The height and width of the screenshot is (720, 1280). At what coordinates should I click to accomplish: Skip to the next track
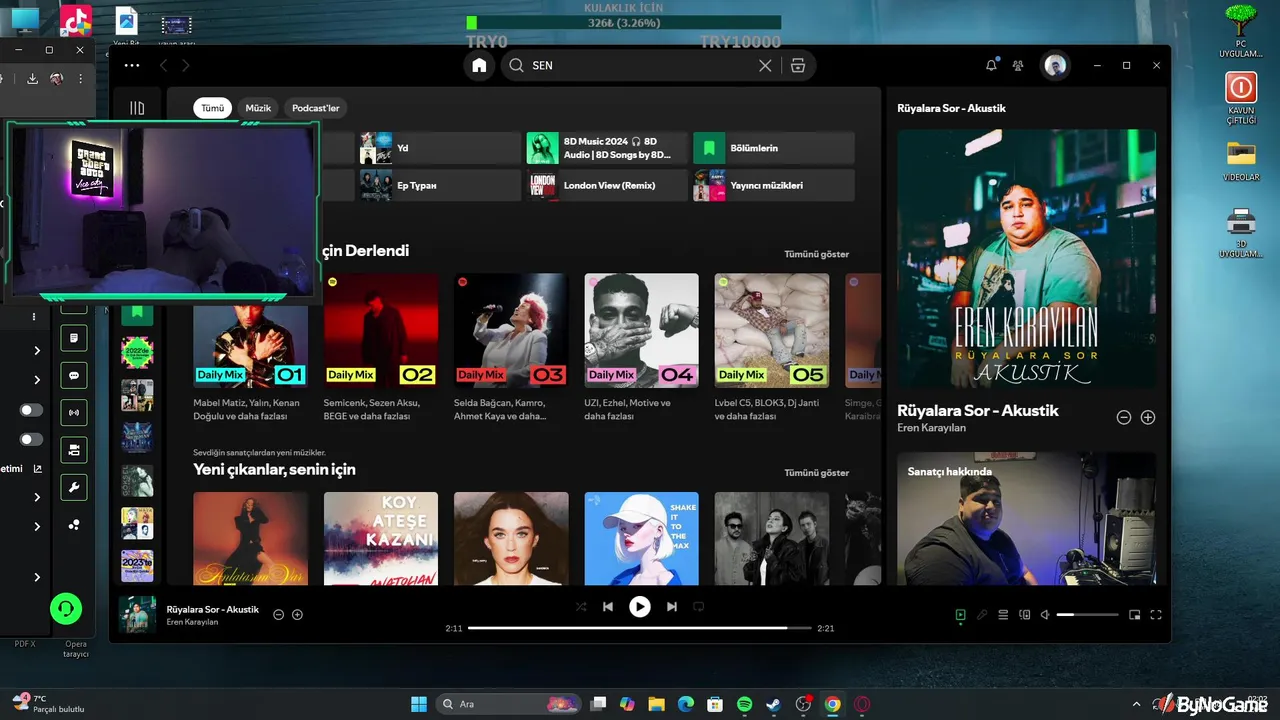click(672, 606)
